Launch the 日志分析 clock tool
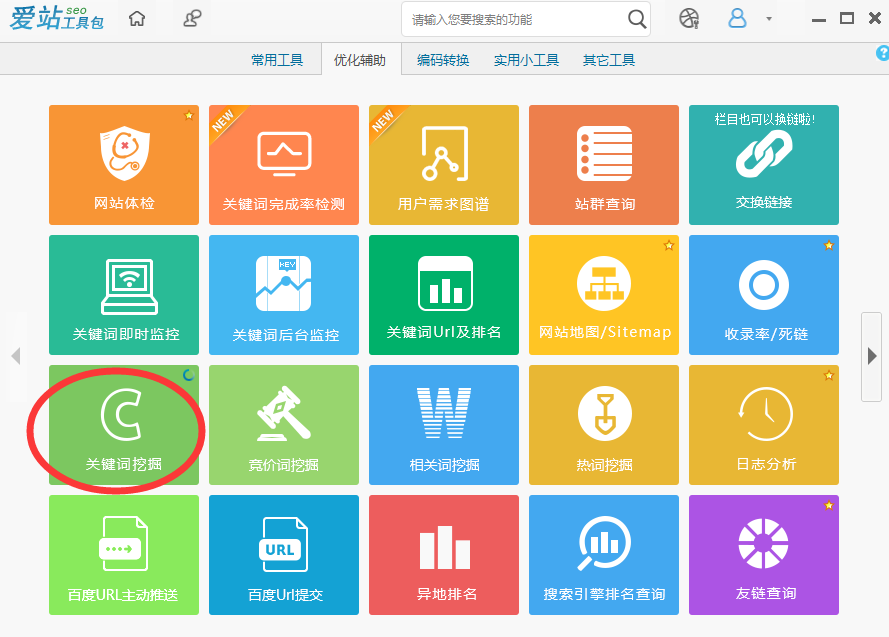This screenshot has width=889, height=637. click(x=764, y=425)
